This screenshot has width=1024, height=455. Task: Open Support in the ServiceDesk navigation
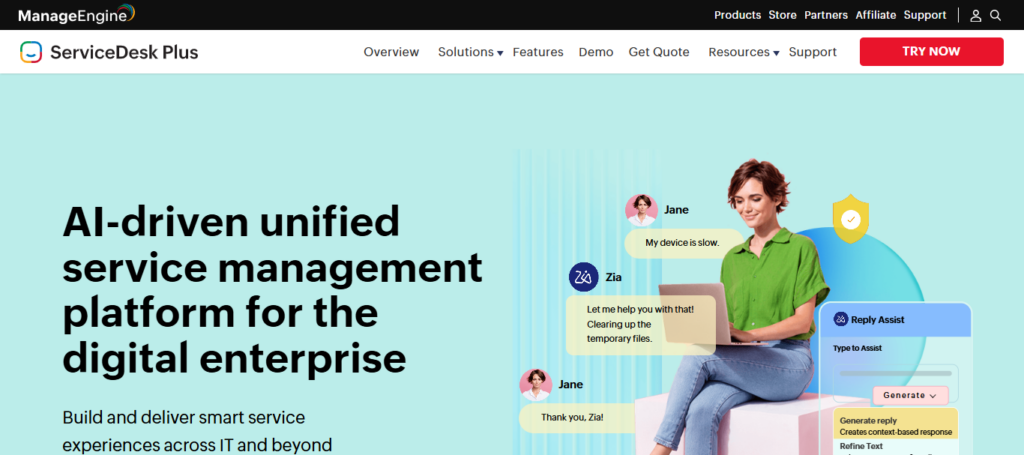(812, 52)
